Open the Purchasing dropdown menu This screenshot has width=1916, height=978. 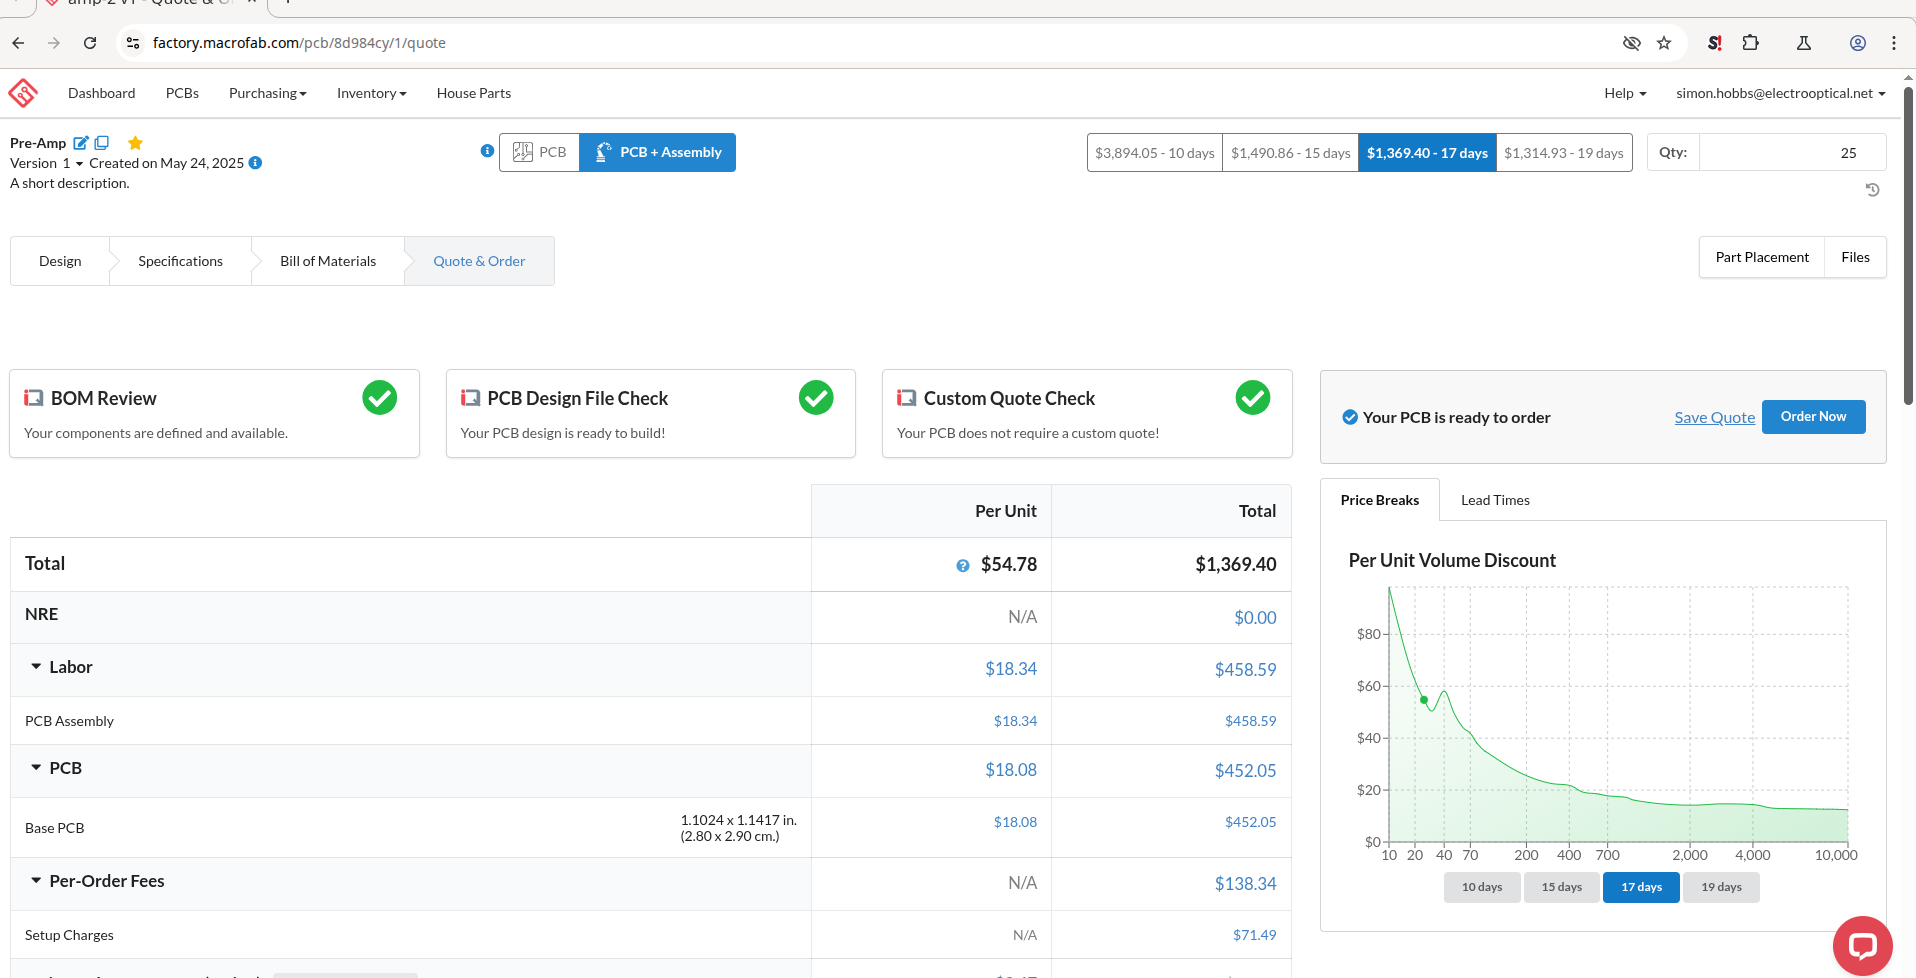click(267, 93)
